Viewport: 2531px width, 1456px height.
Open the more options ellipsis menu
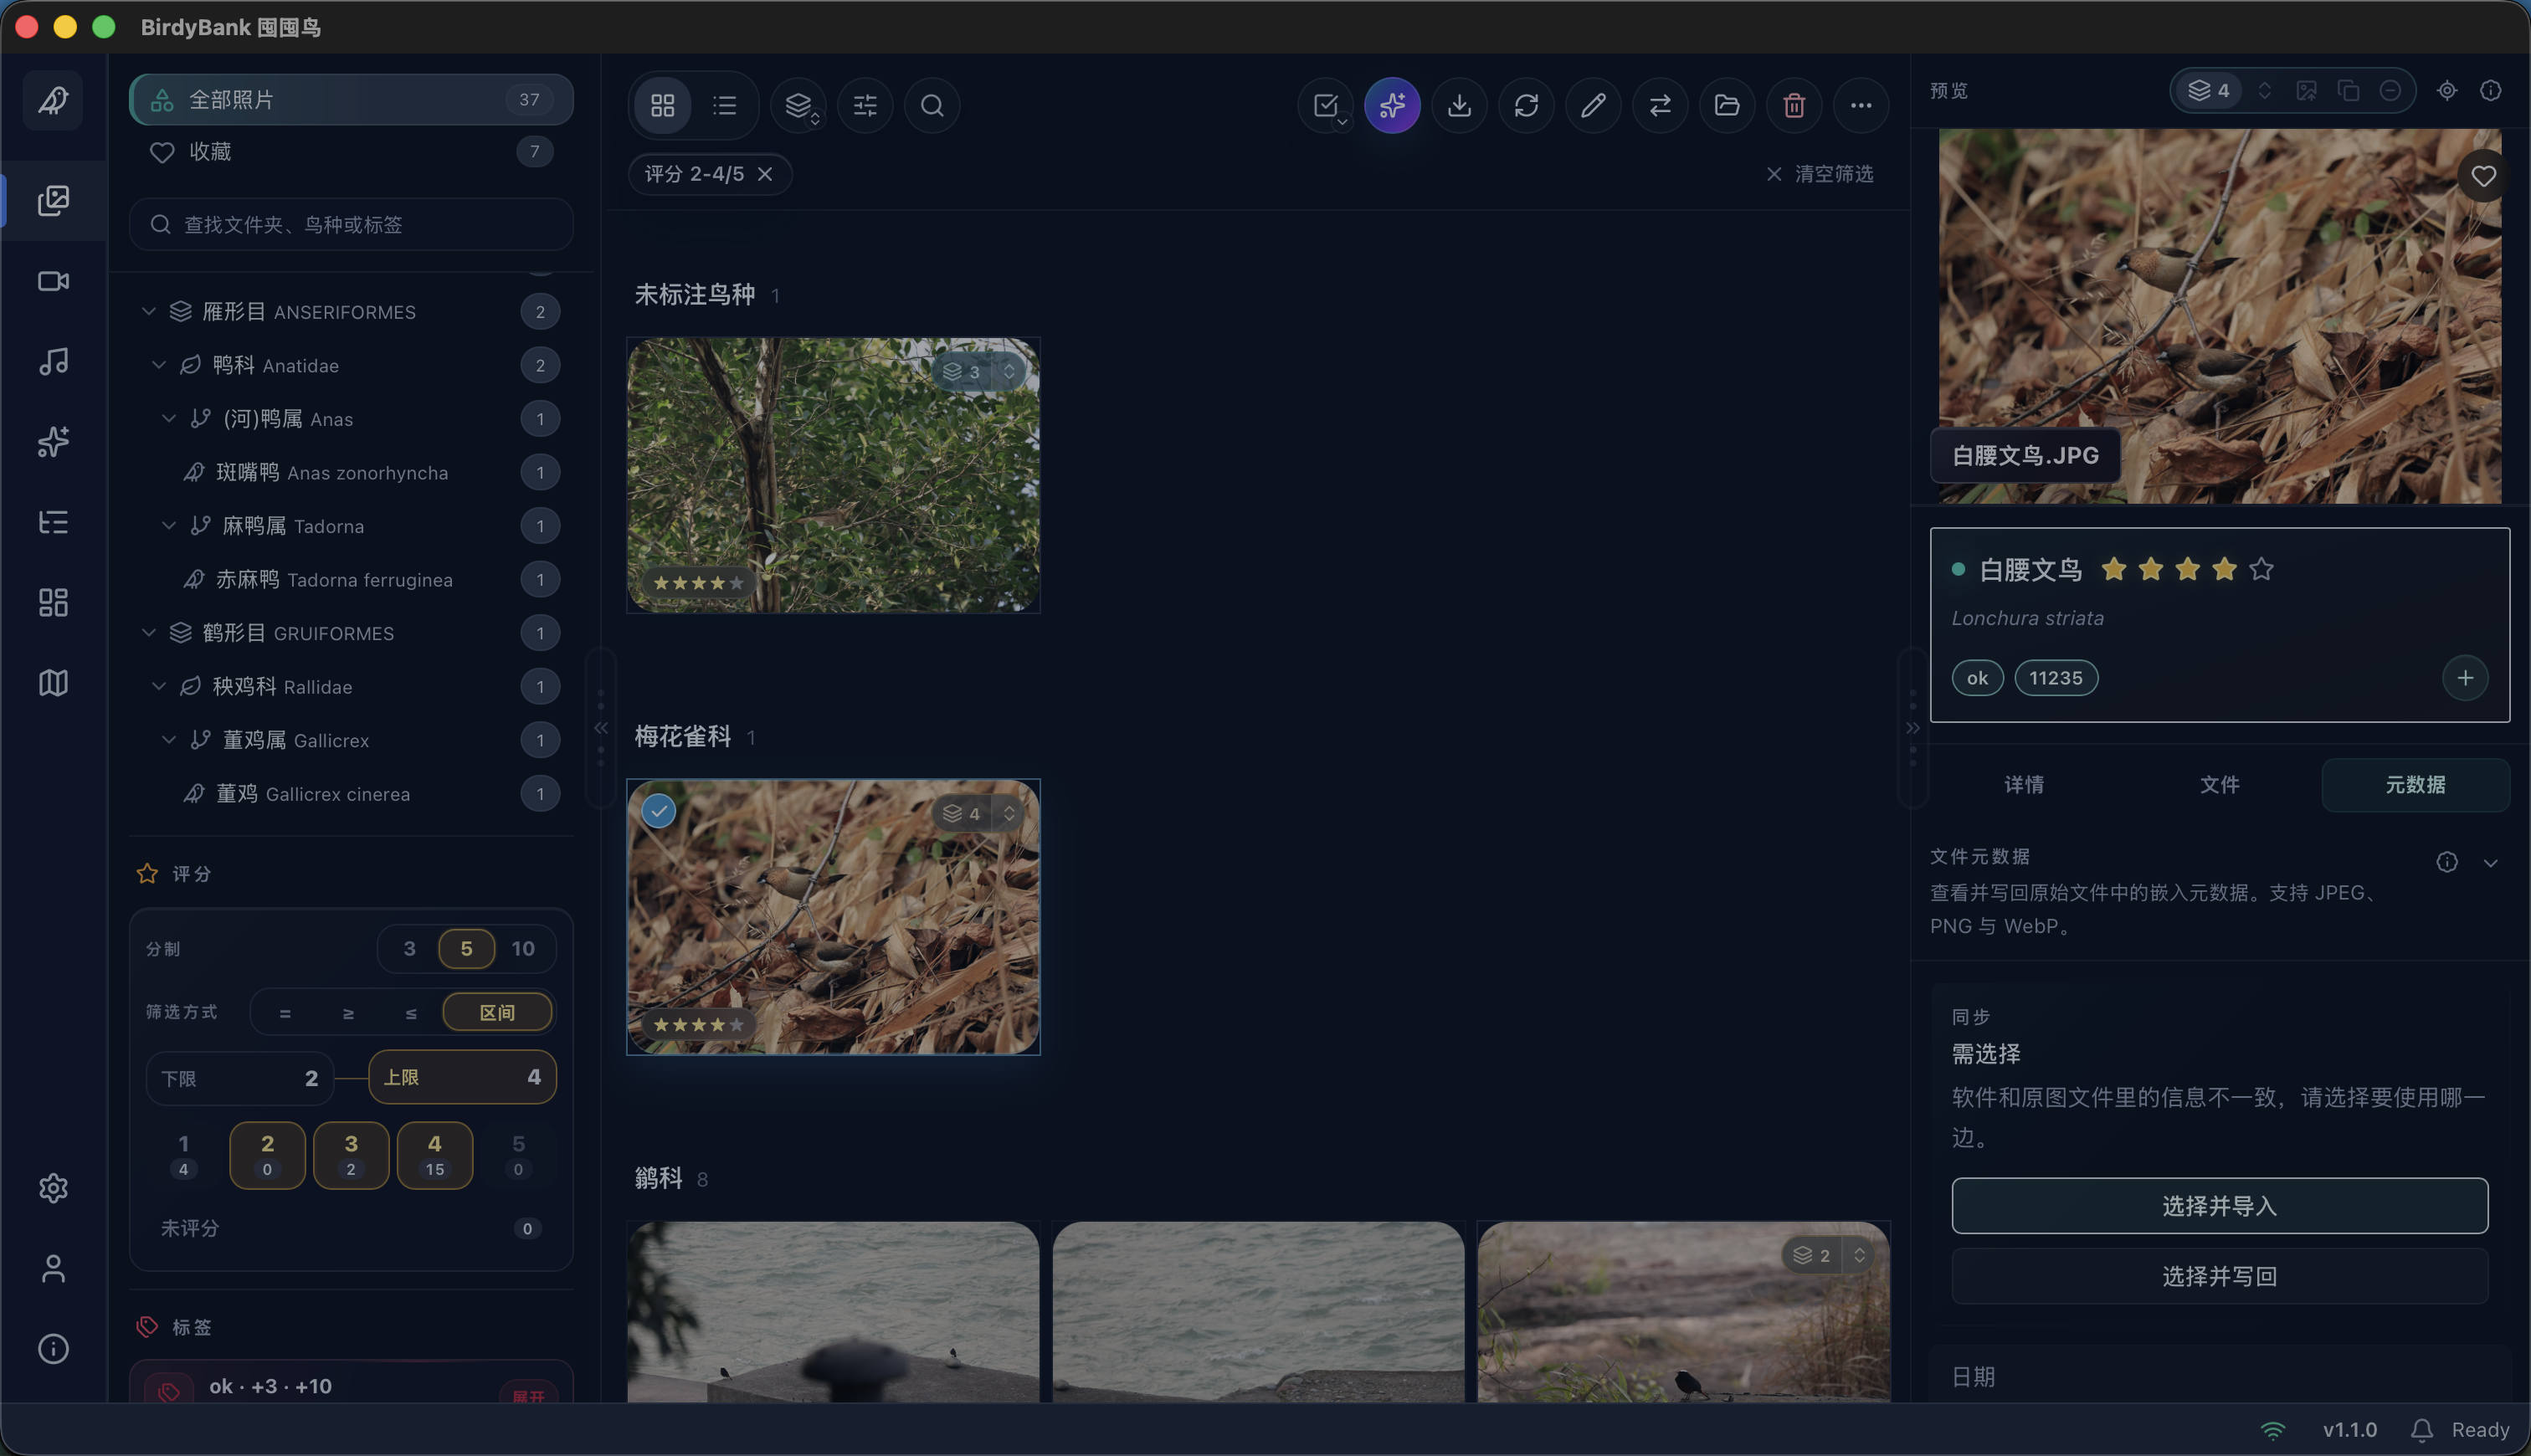[1861, 105]
